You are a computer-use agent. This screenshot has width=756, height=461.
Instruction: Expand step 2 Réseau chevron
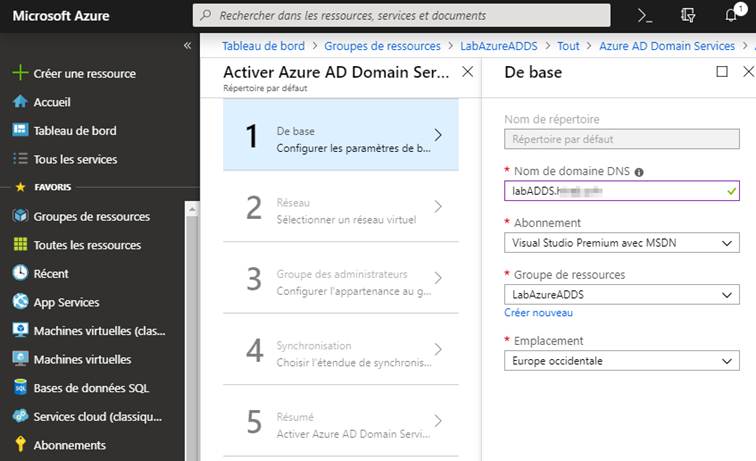click(438, 206)
